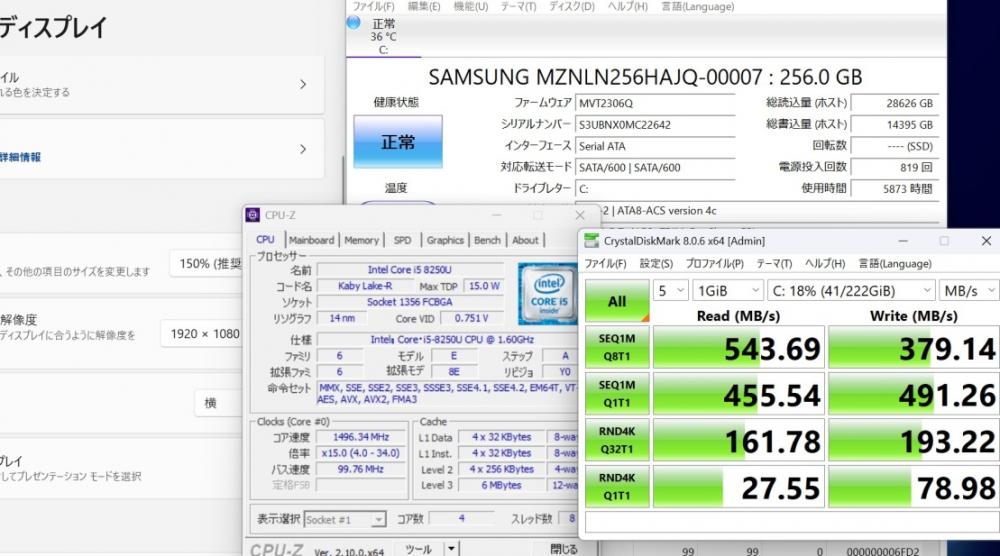Open 設定(S) menu in CrystalDiskMark
Image resolution: width=1000 pixels, height=556 pixels.
click(656, 263)
